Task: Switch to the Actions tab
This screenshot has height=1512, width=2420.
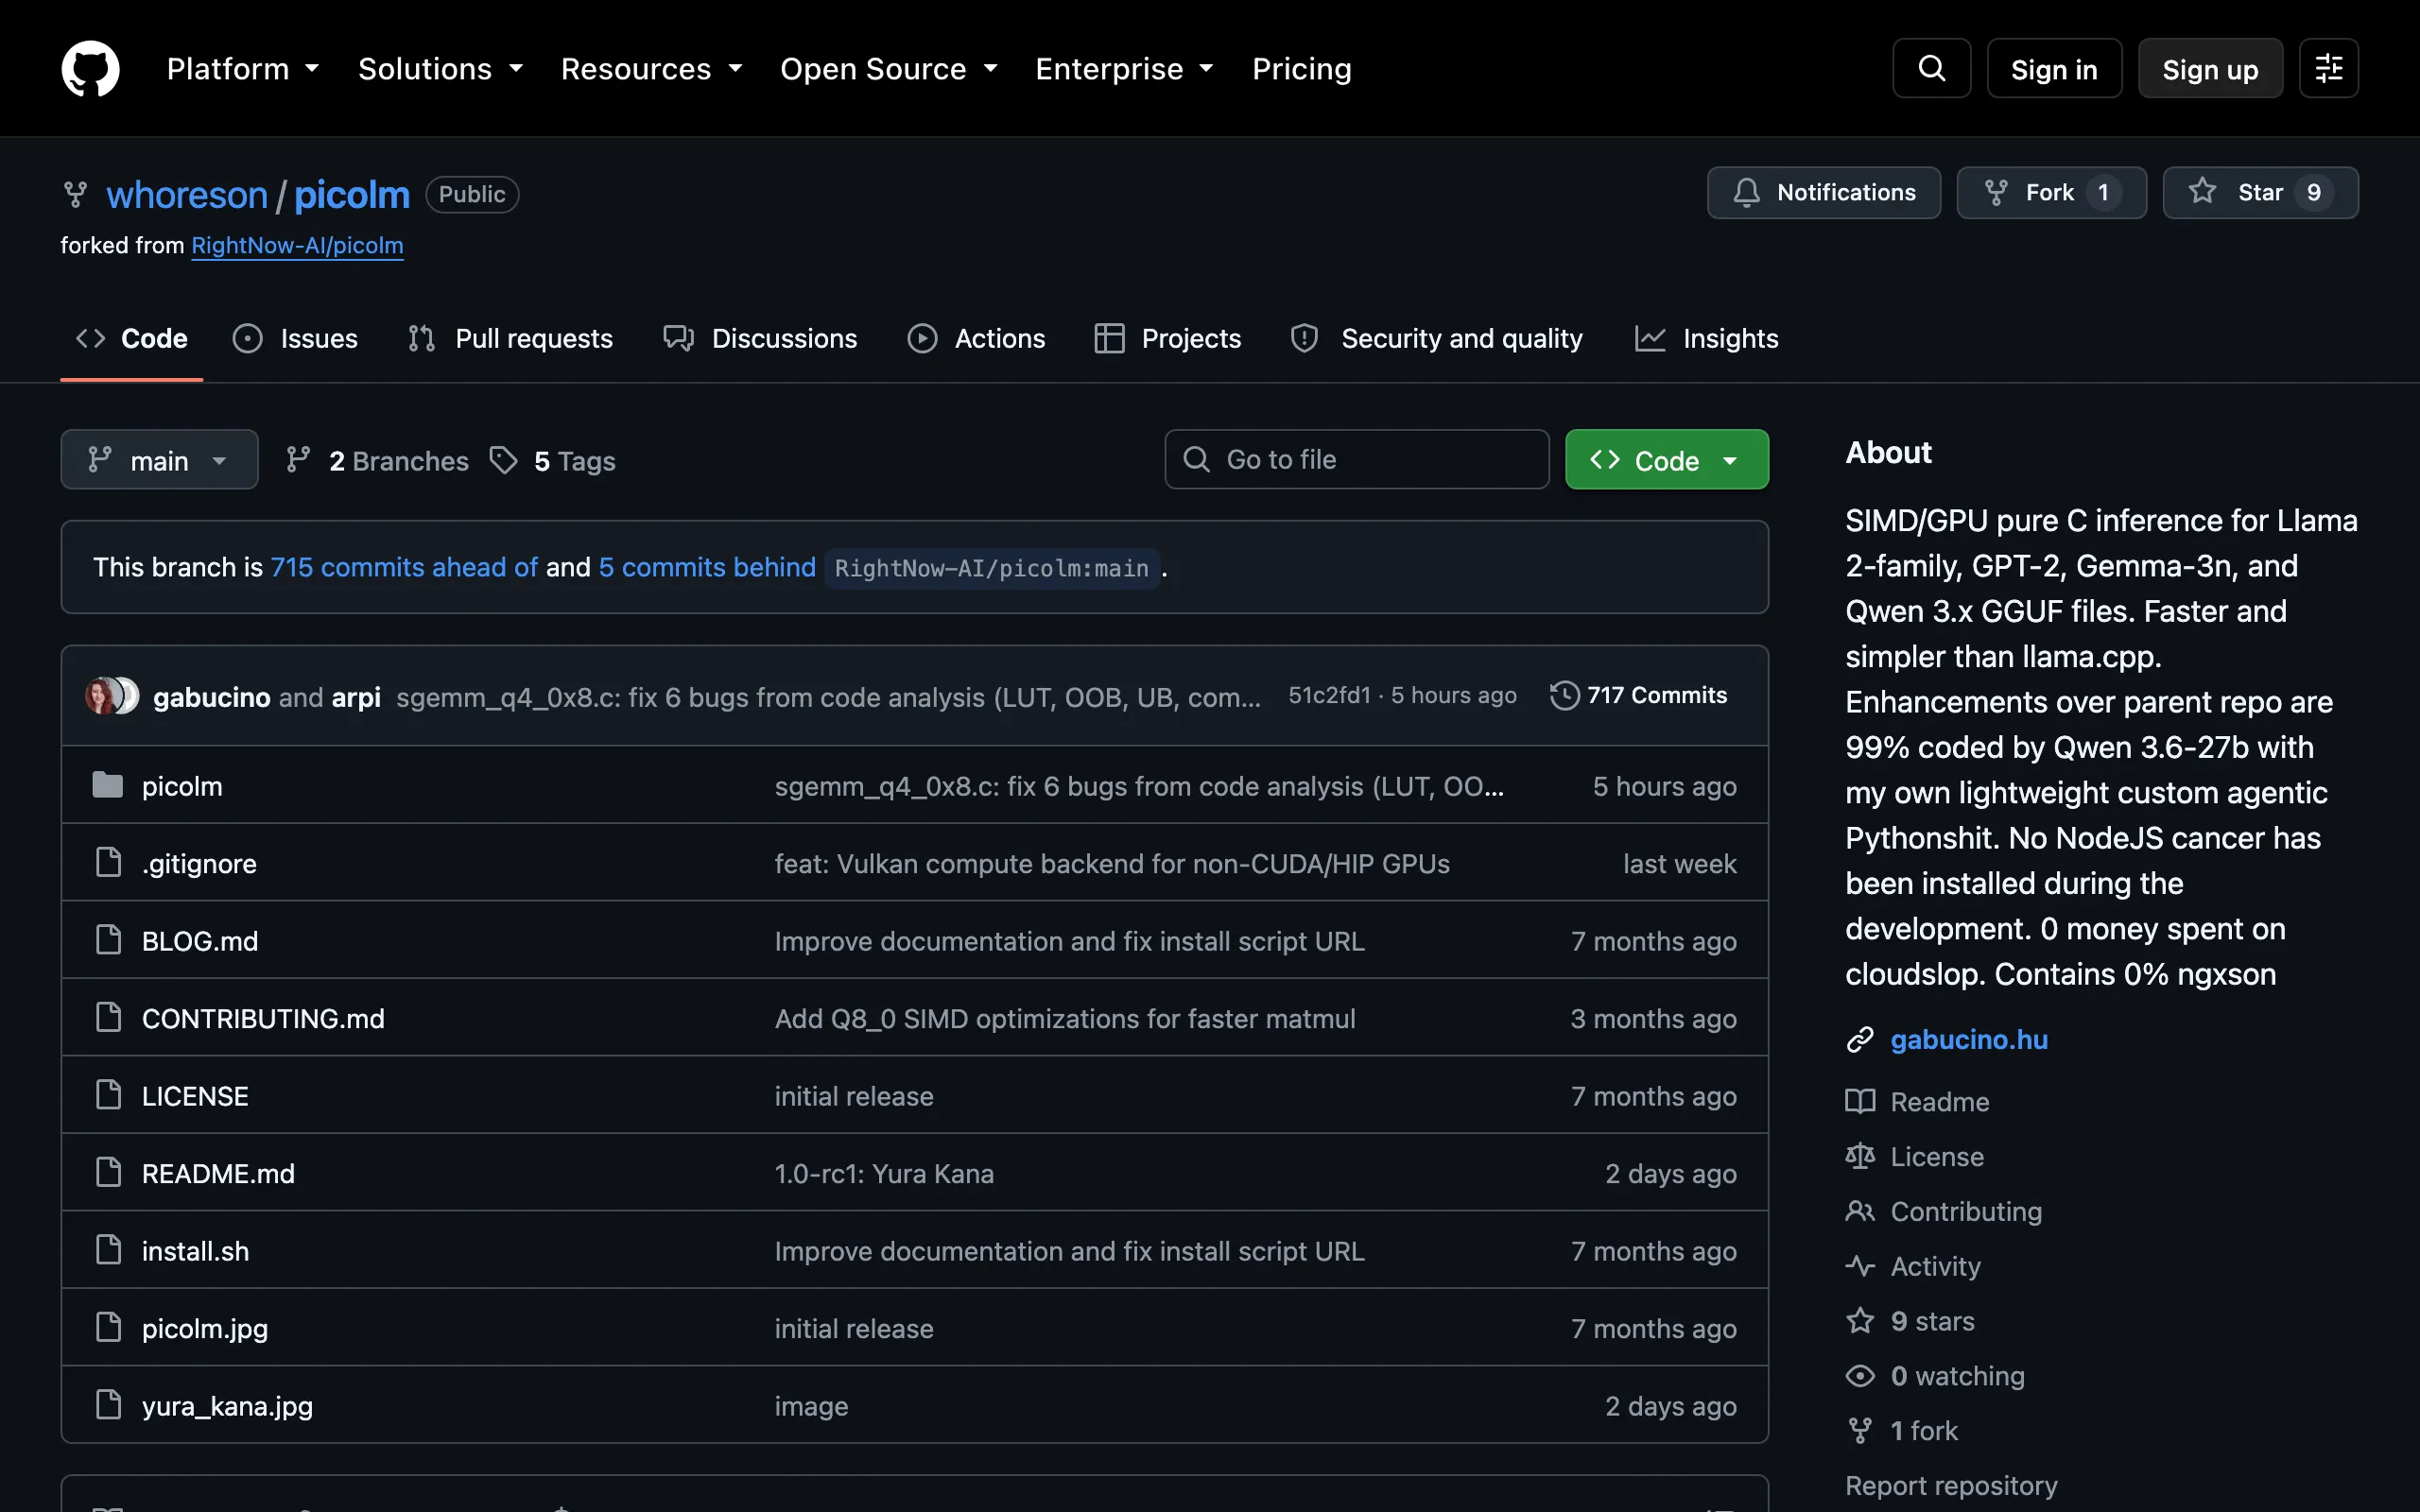Action: point(976,338)
